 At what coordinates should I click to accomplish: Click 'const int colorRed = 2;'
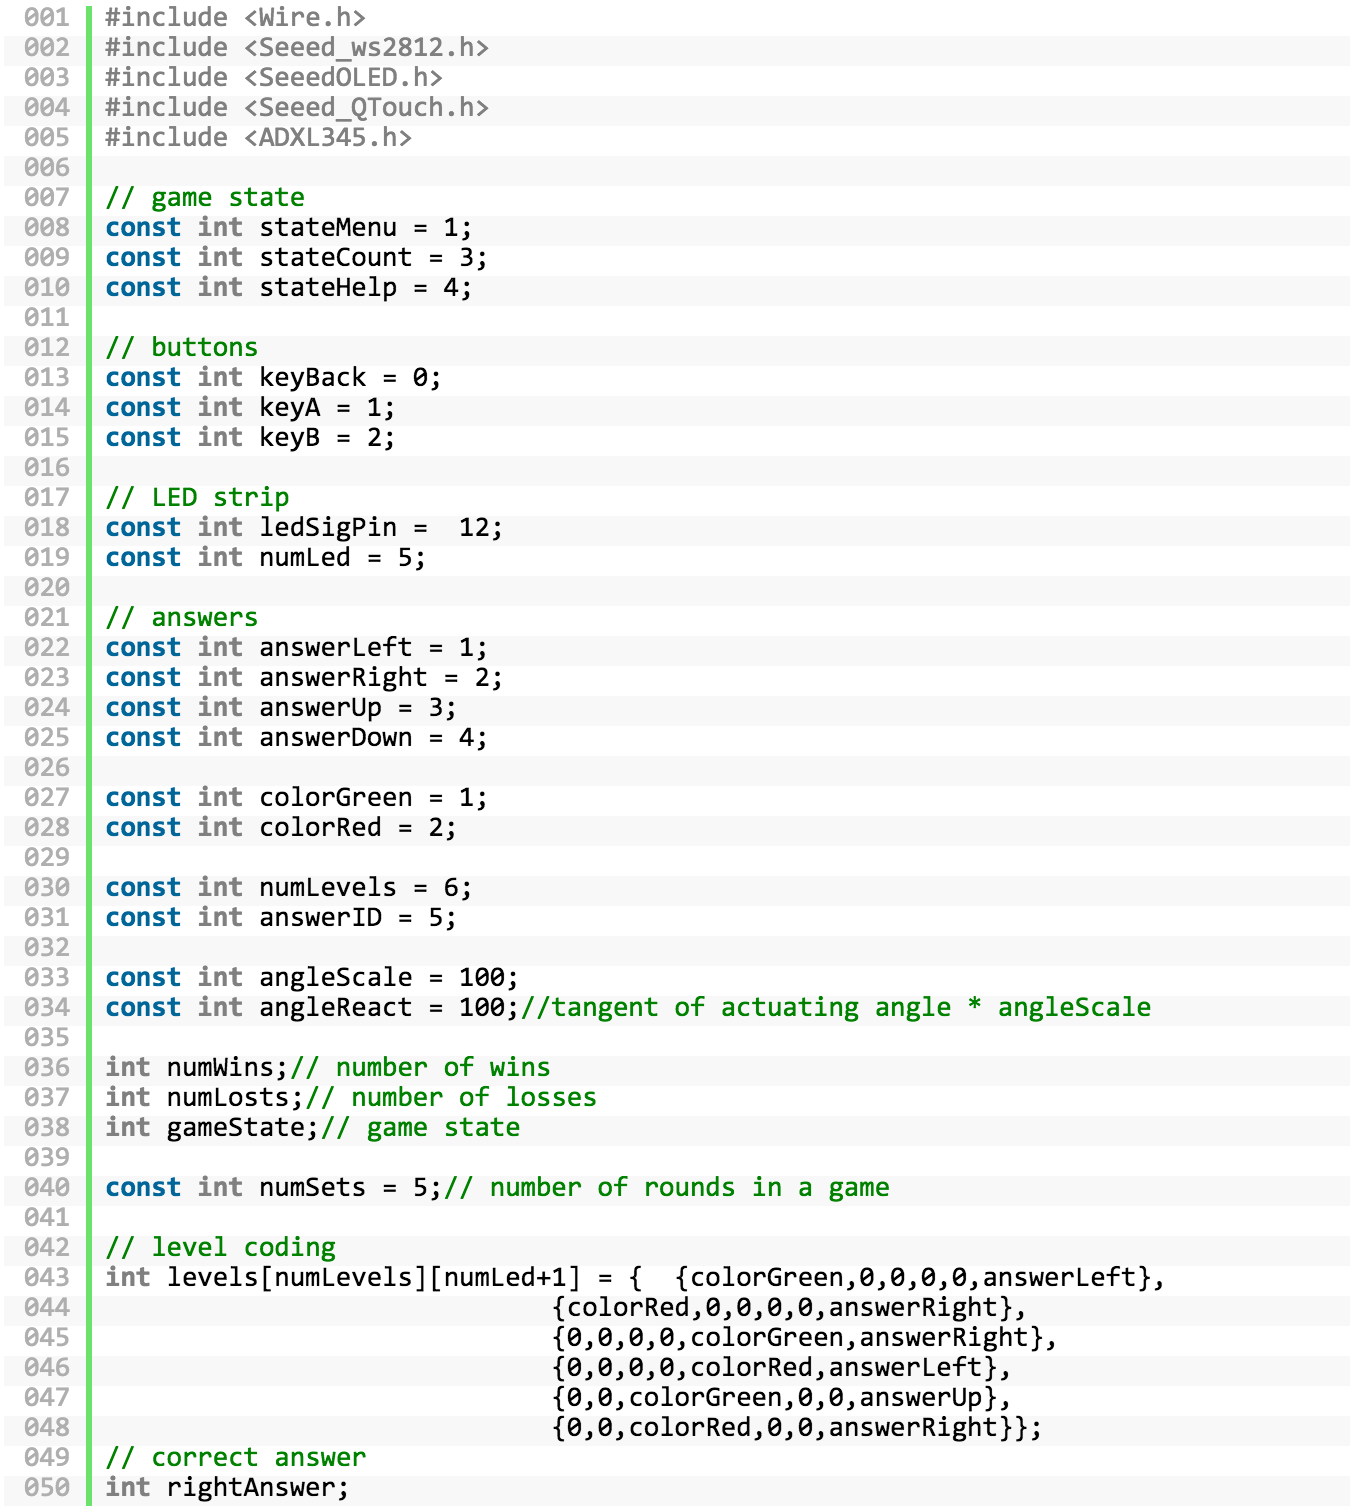point(282,827)
